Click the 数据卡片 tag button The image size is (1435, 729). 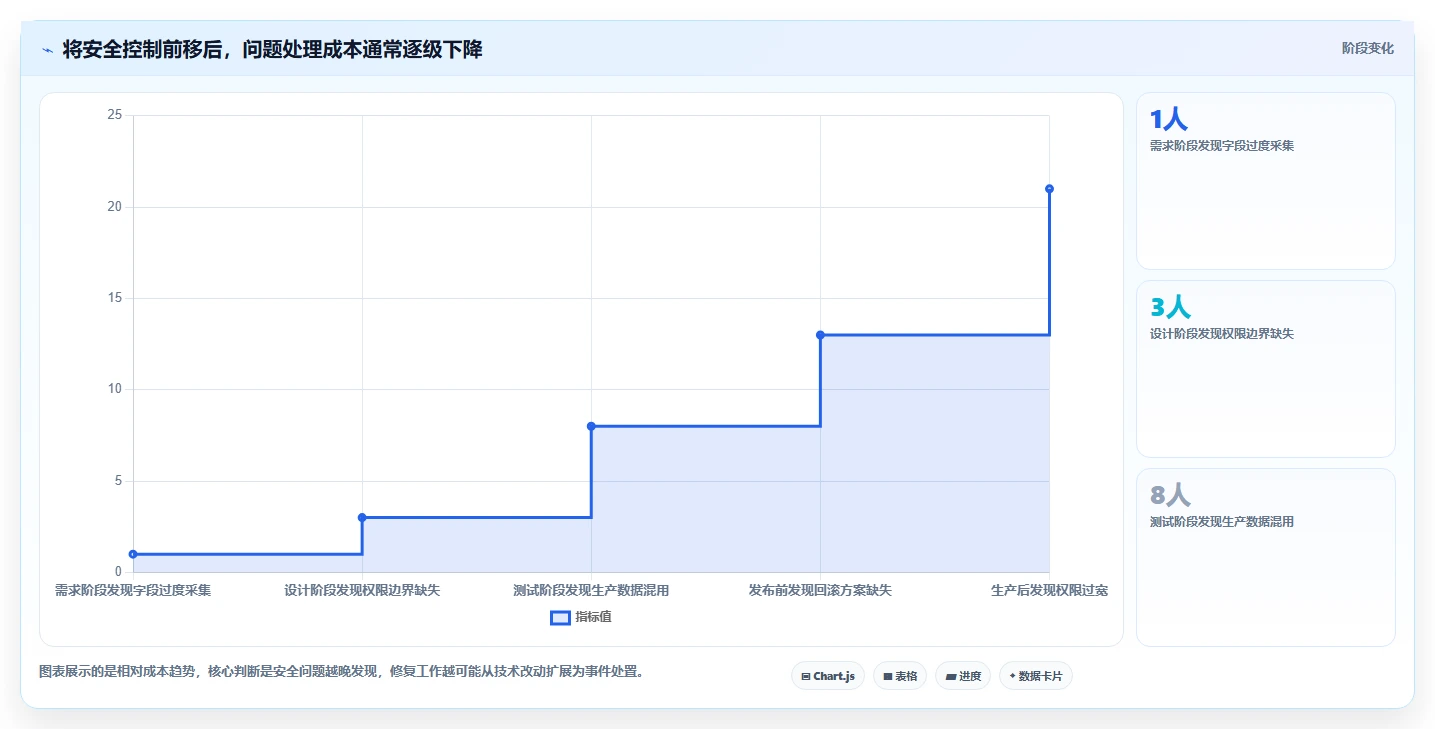click(x=1035, y=676)
